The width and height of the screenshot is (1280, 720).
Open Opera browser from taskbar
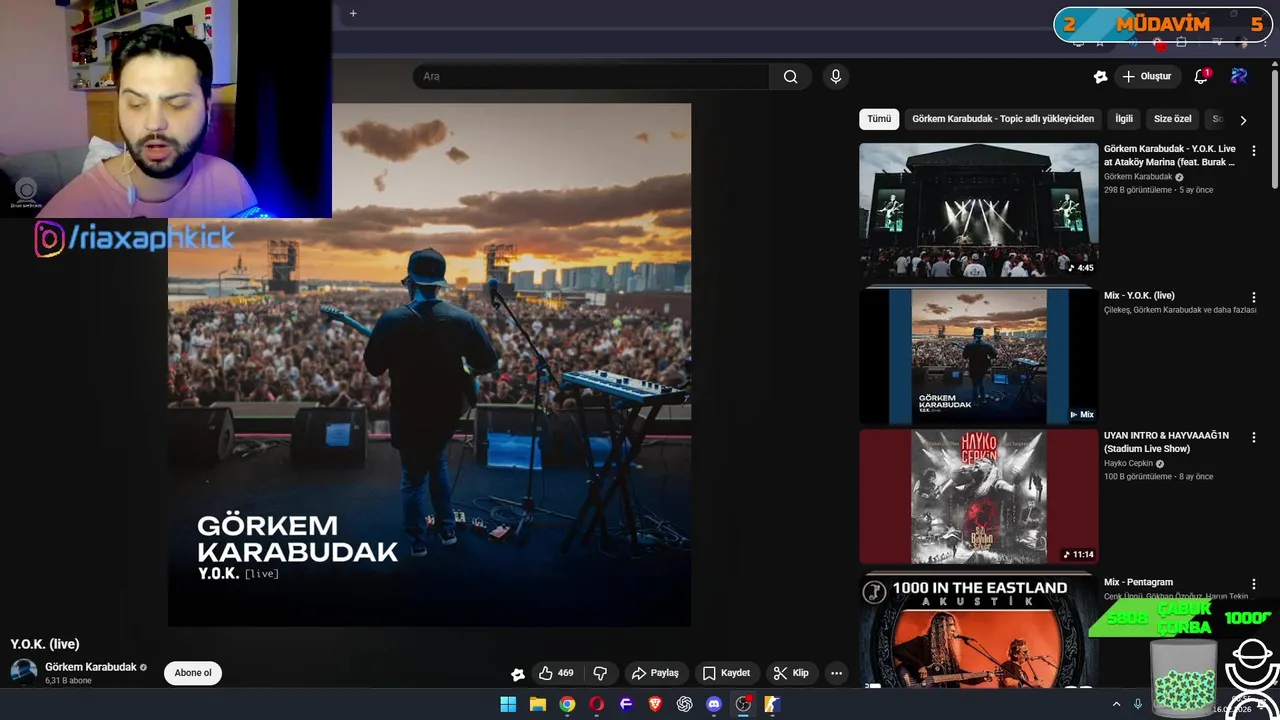tap(597, 704)
